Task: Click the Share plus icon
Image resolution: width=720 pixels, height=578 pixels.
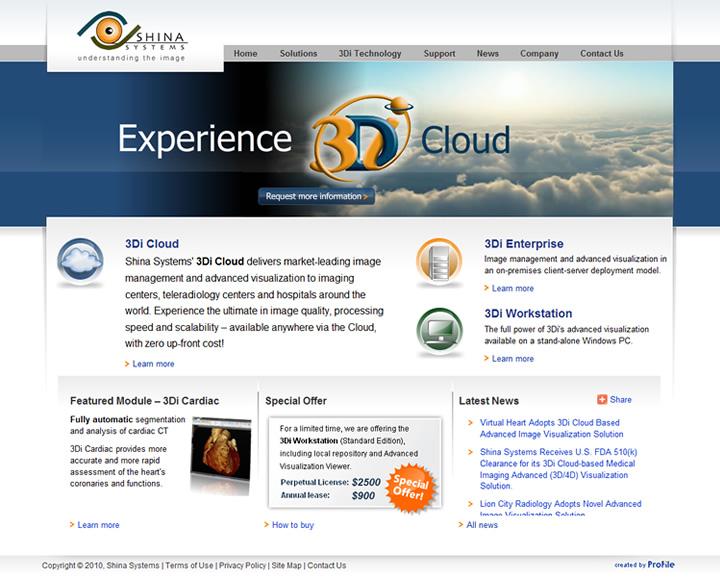Action: point(602,399)
